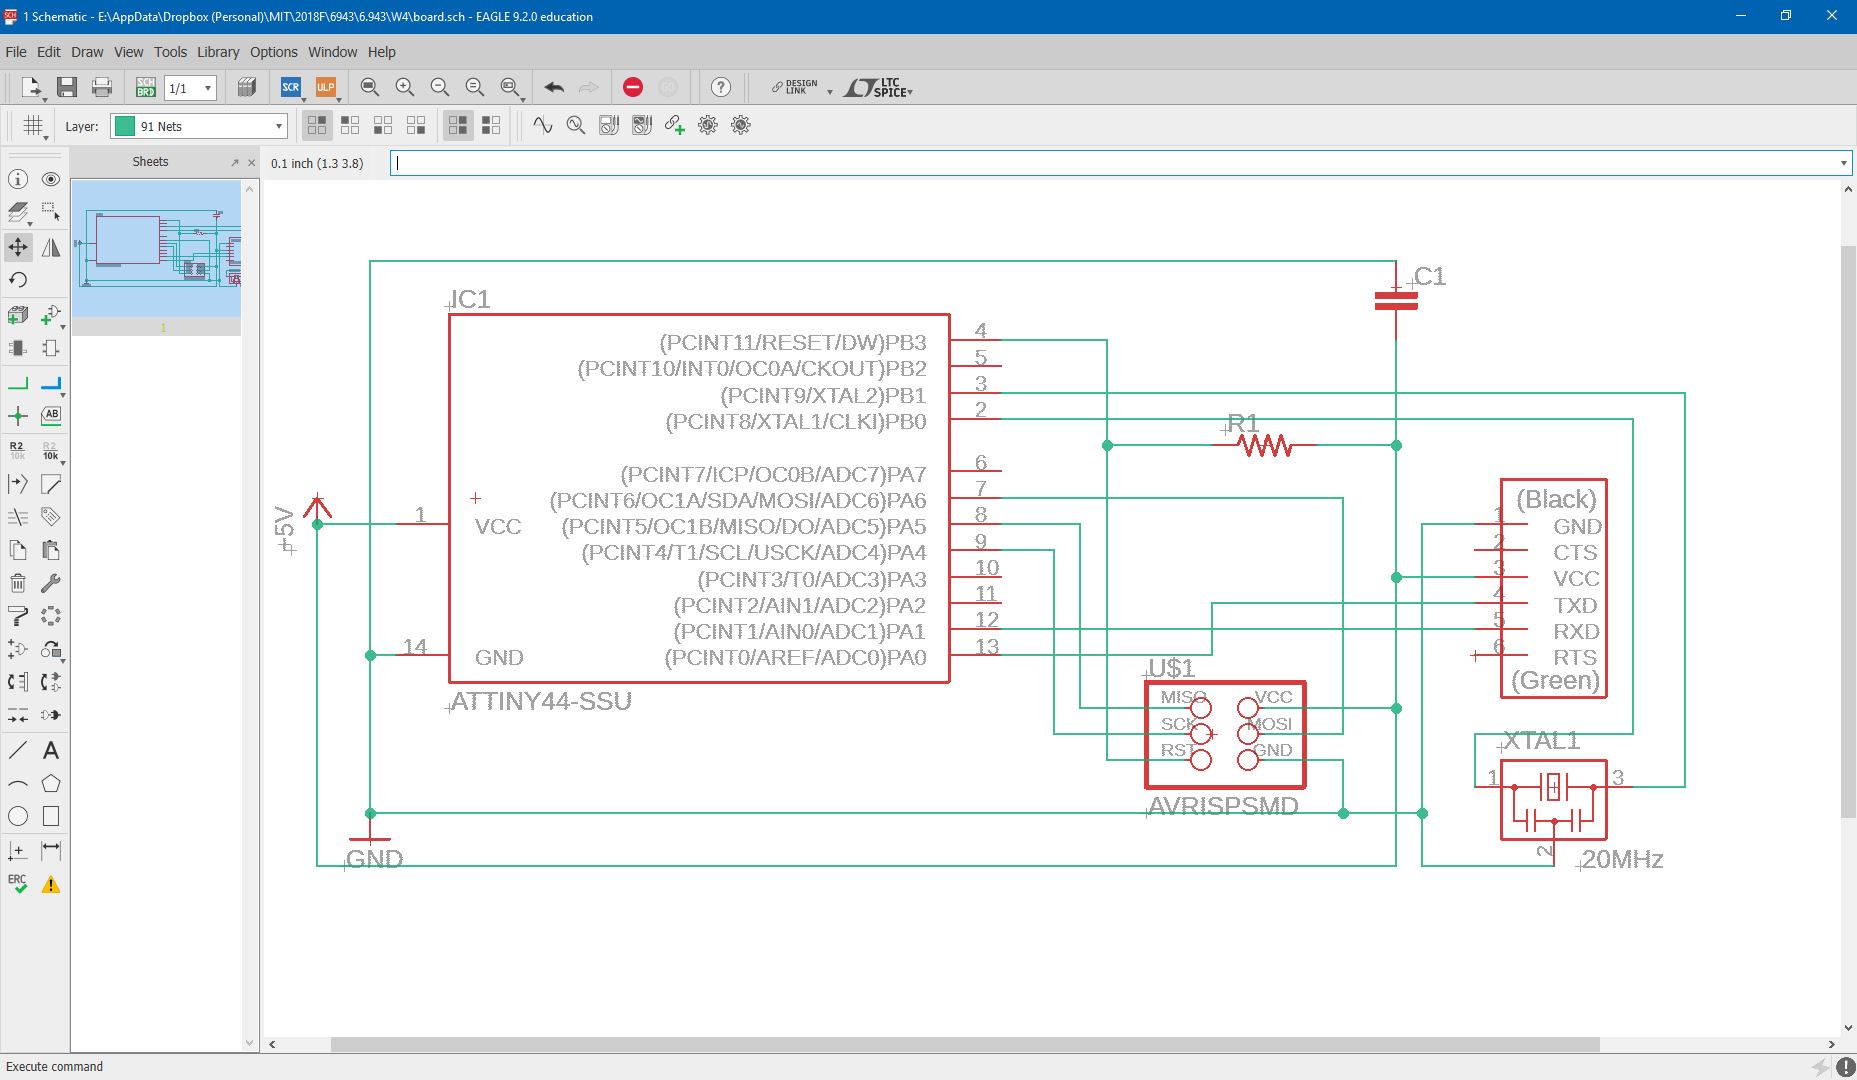Select the Net drawing tool

pyautogui.click(x=18, y=383)
